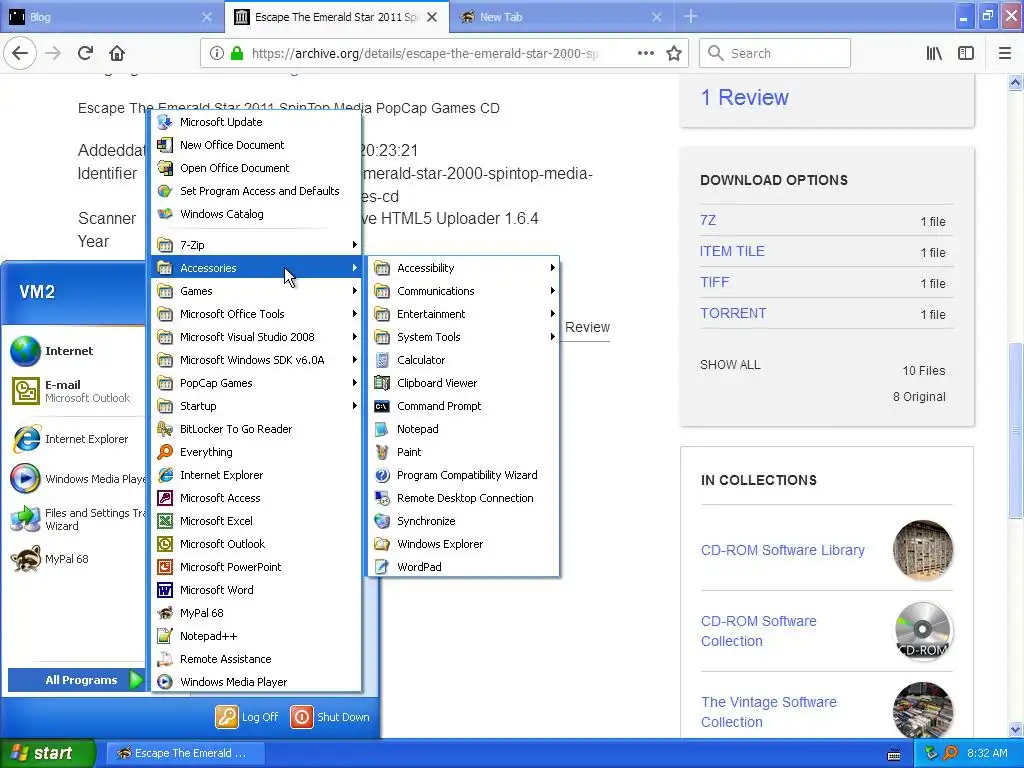The height and width of the screenshot is (768, 1024).
Task: Click the Log Off button
Action: 248,717
